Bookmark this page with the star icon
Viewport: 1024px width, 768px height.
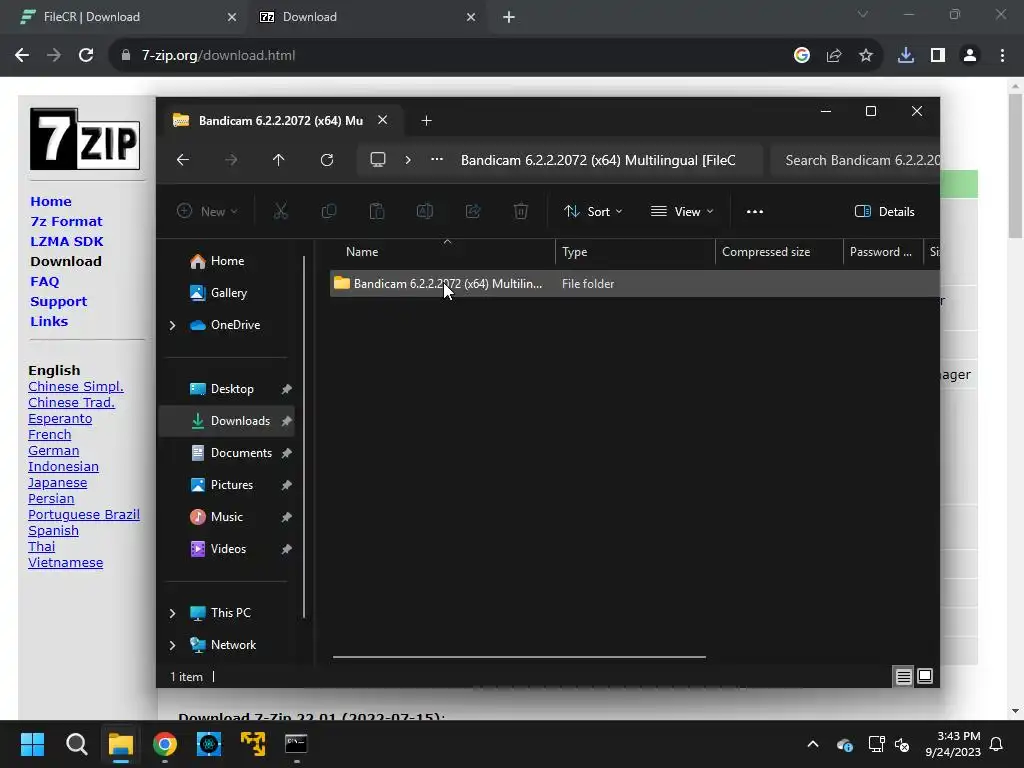pyautogui.click(x=866, y=56)
